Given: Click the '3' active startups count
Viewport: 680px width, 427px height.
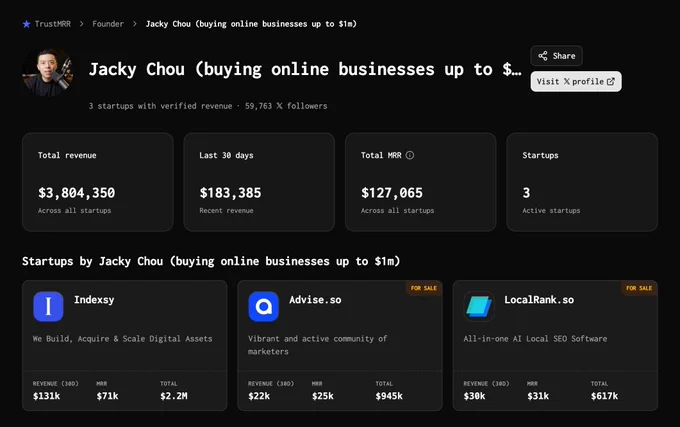Looking at the screenshot, I should click(x=526, y=193).
